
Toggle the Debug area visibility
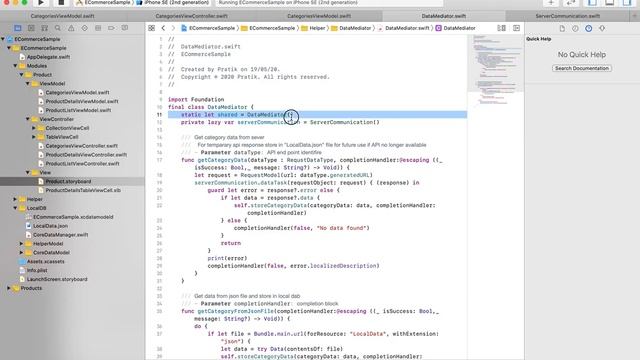[609, 2]
